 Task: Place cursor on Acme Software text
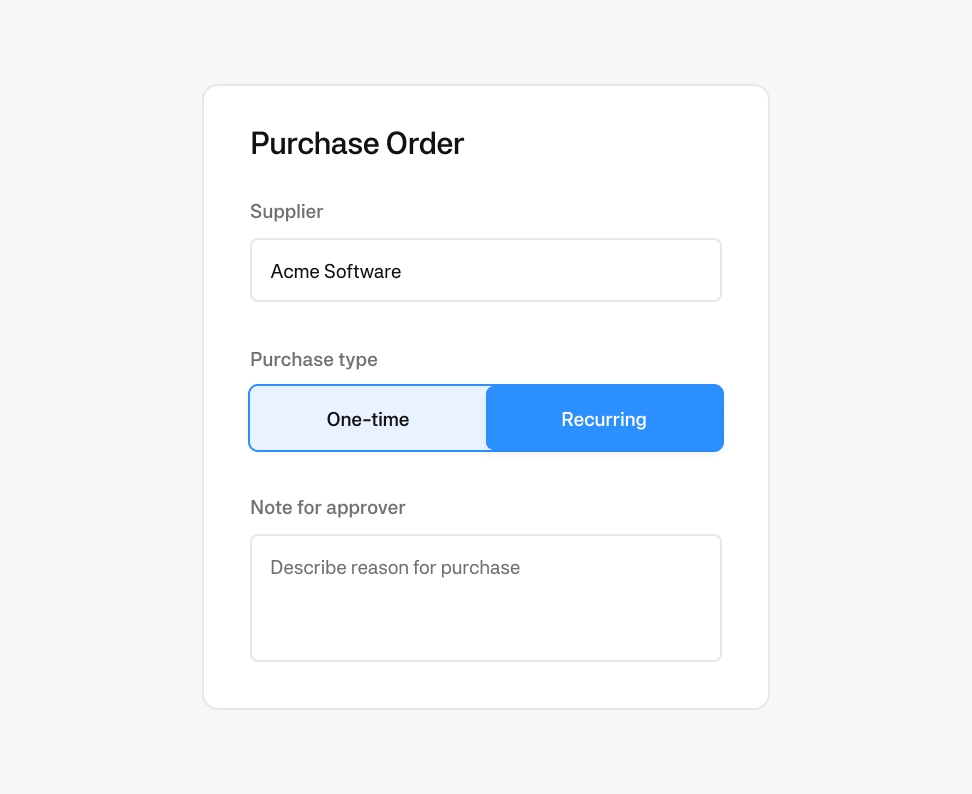[335, 271]
